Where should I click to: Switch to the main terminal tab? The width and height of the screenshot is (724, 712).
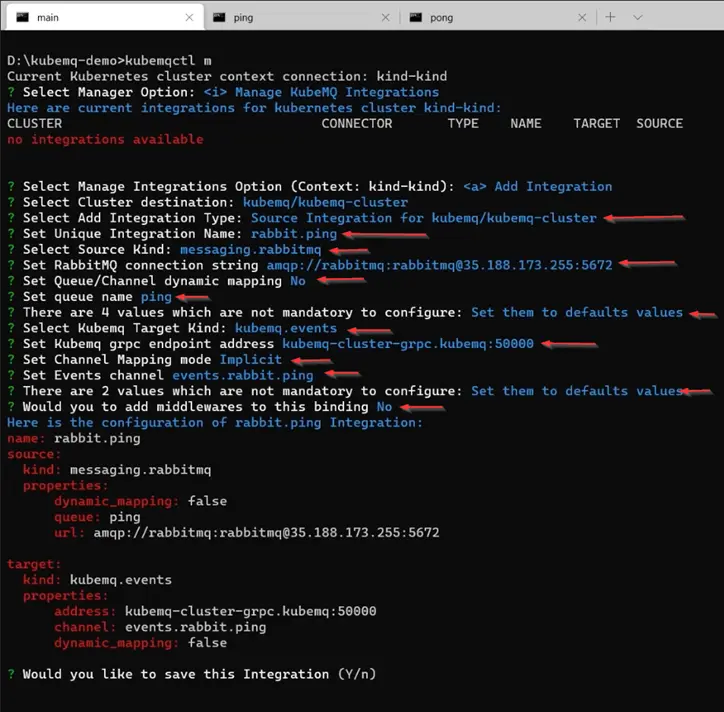pos(105,17)
